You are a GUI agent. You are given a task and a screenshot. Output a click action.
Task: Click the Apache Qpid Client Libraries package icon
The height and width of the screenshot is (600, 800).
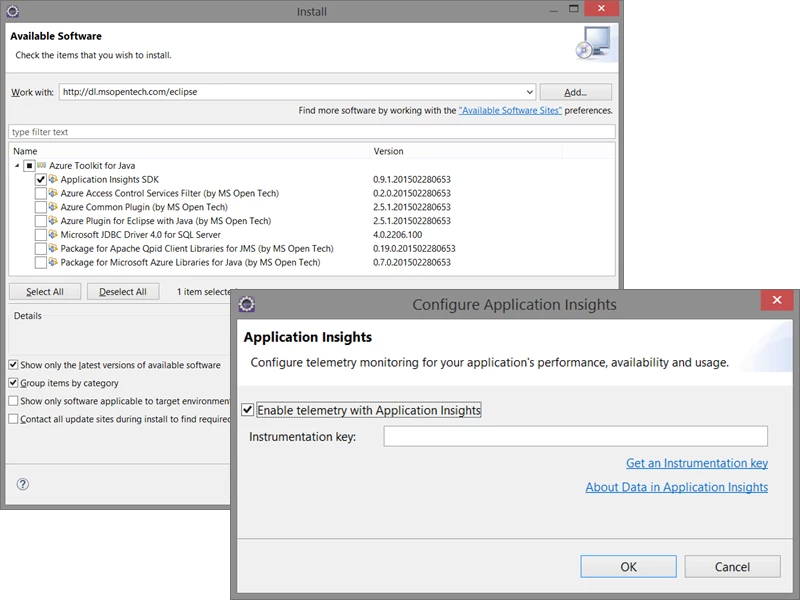53,248
